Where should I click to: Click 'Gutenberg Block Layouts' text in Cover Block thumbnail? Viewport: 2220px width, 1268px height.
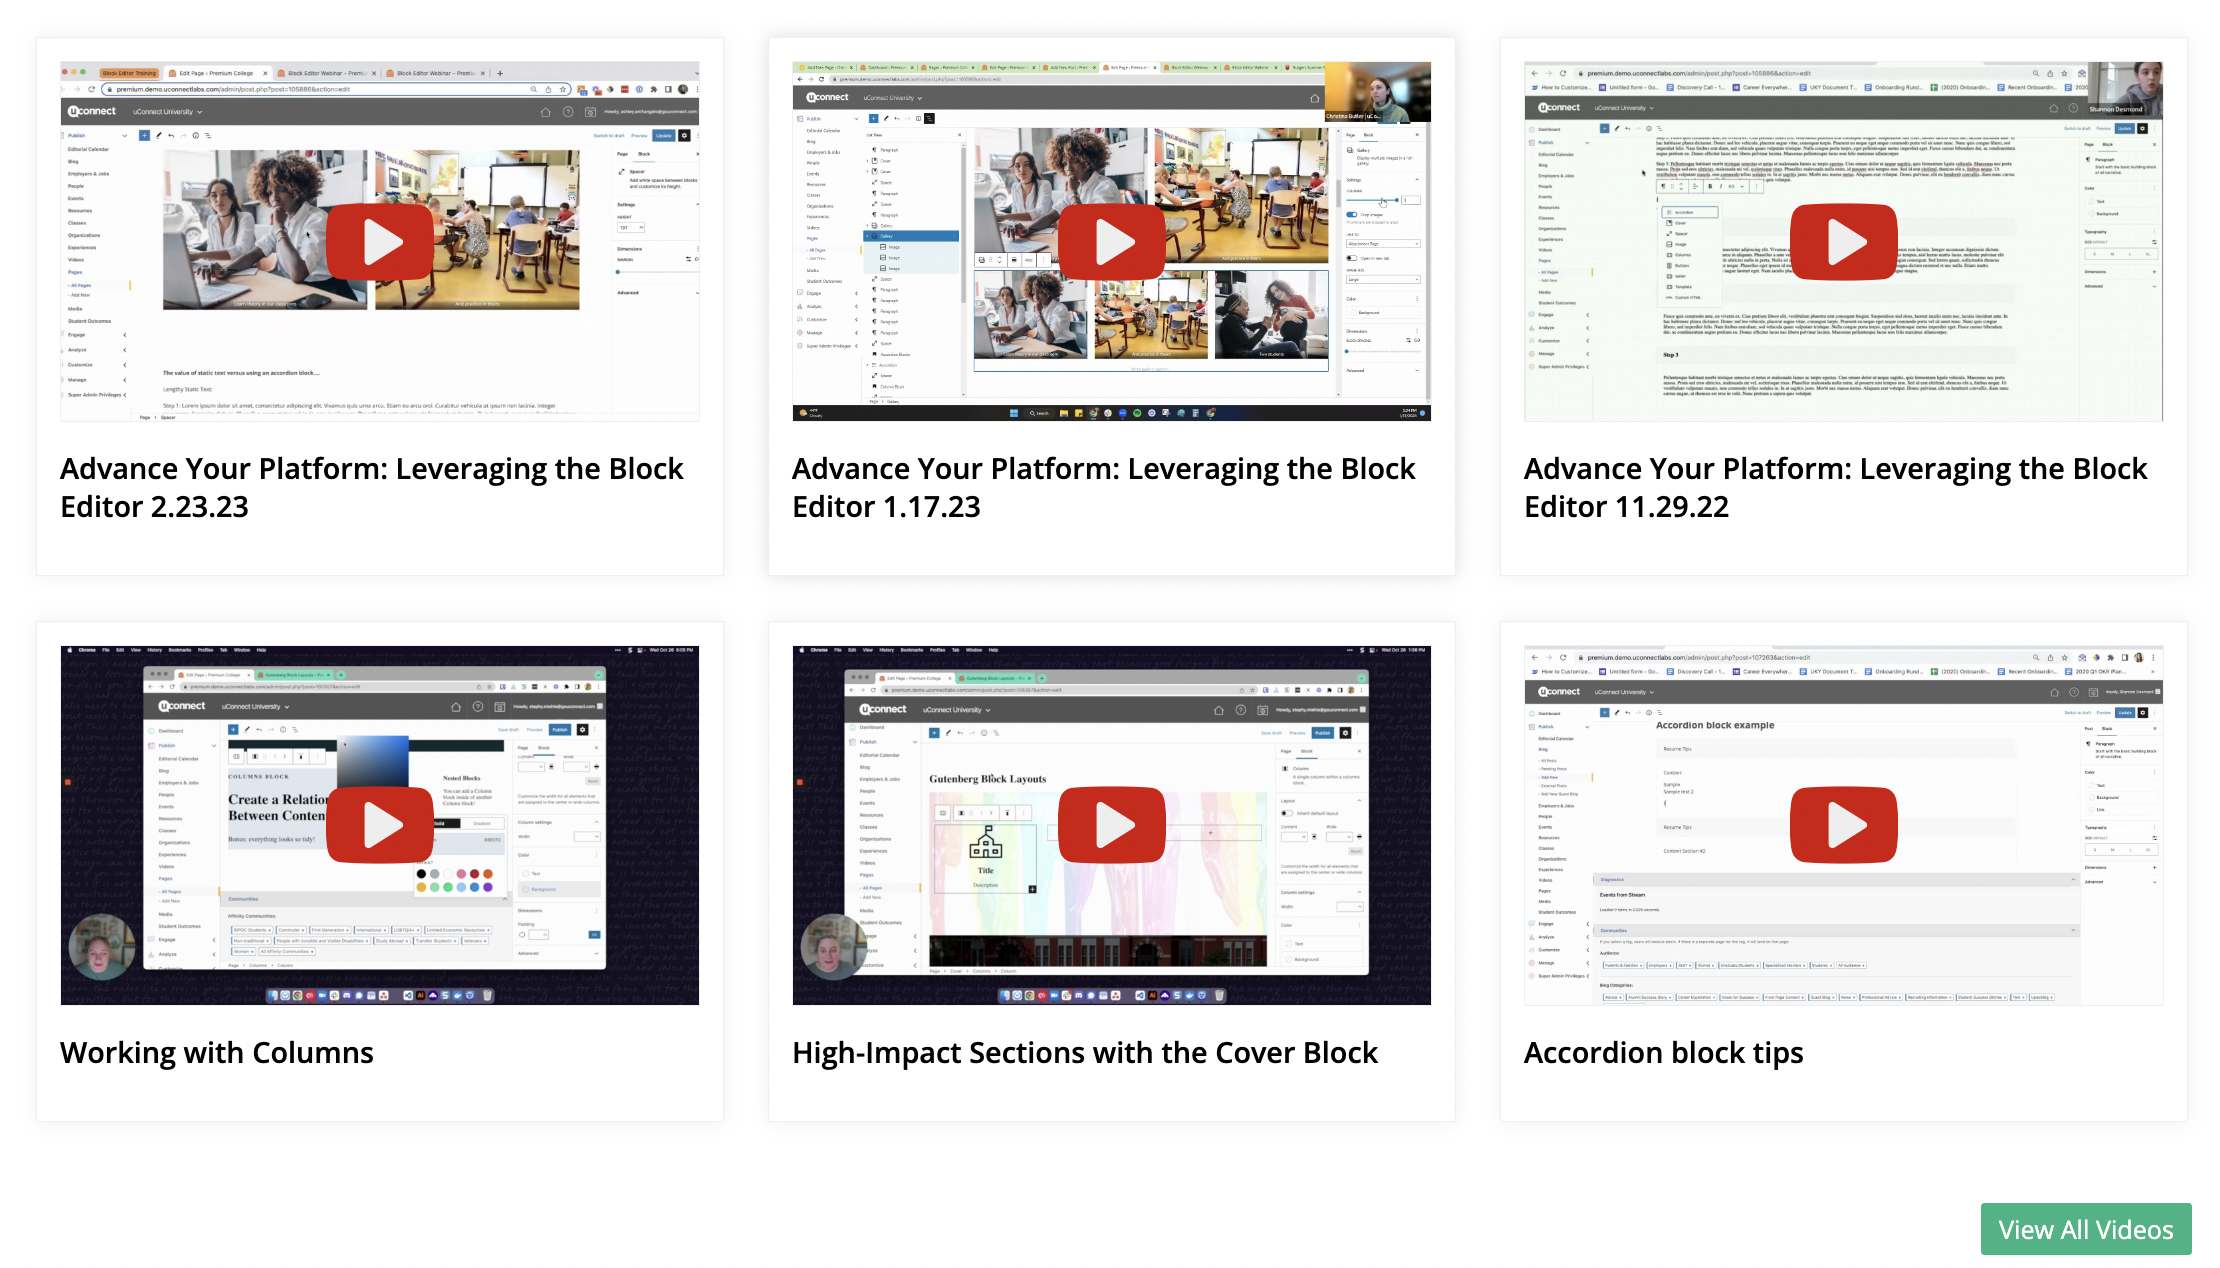click(x=987, y=779)
